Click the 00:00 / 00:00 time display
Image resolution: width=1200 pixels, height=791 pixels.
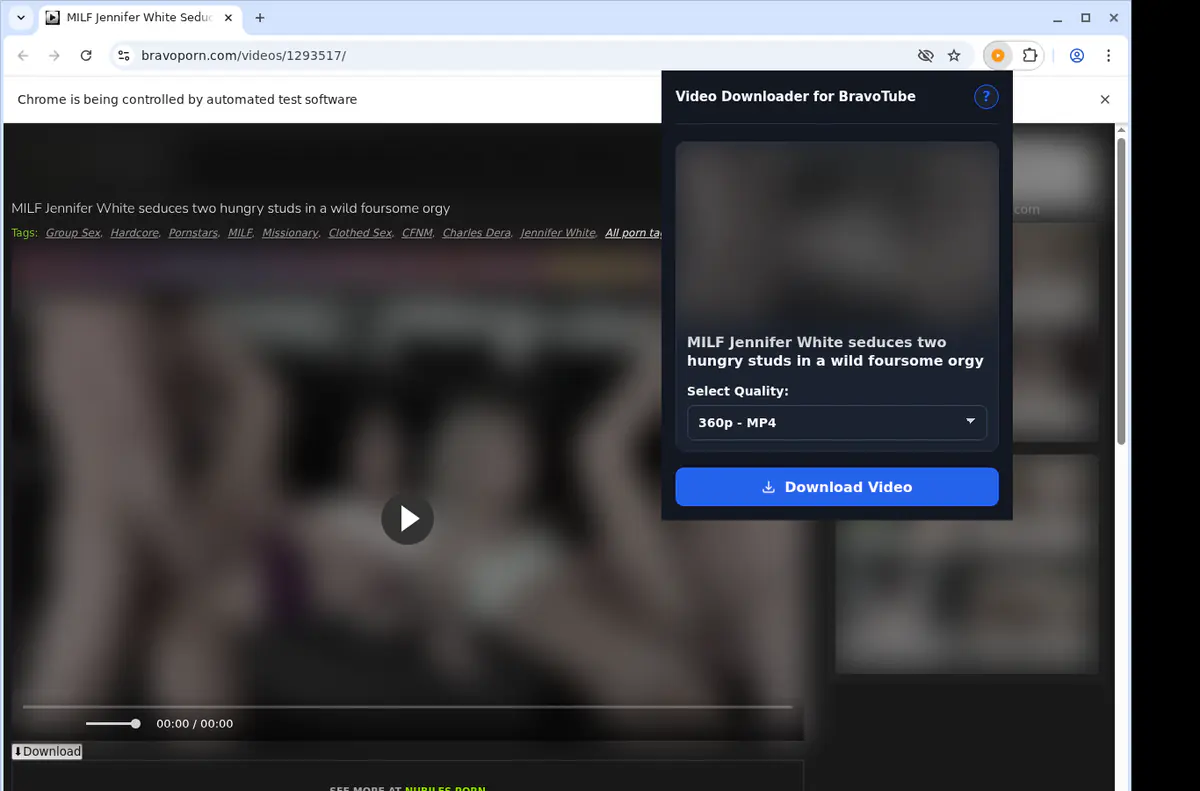pyautogui.click(x=195, y=724)
